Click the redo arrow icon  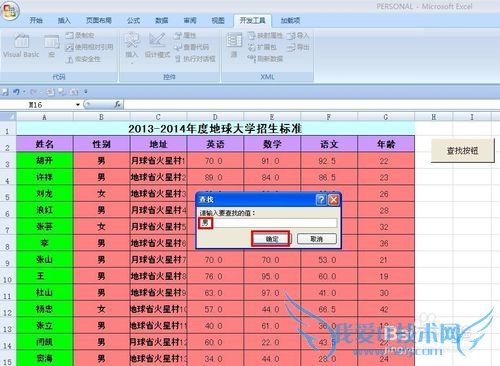click(x=33, y=92)
